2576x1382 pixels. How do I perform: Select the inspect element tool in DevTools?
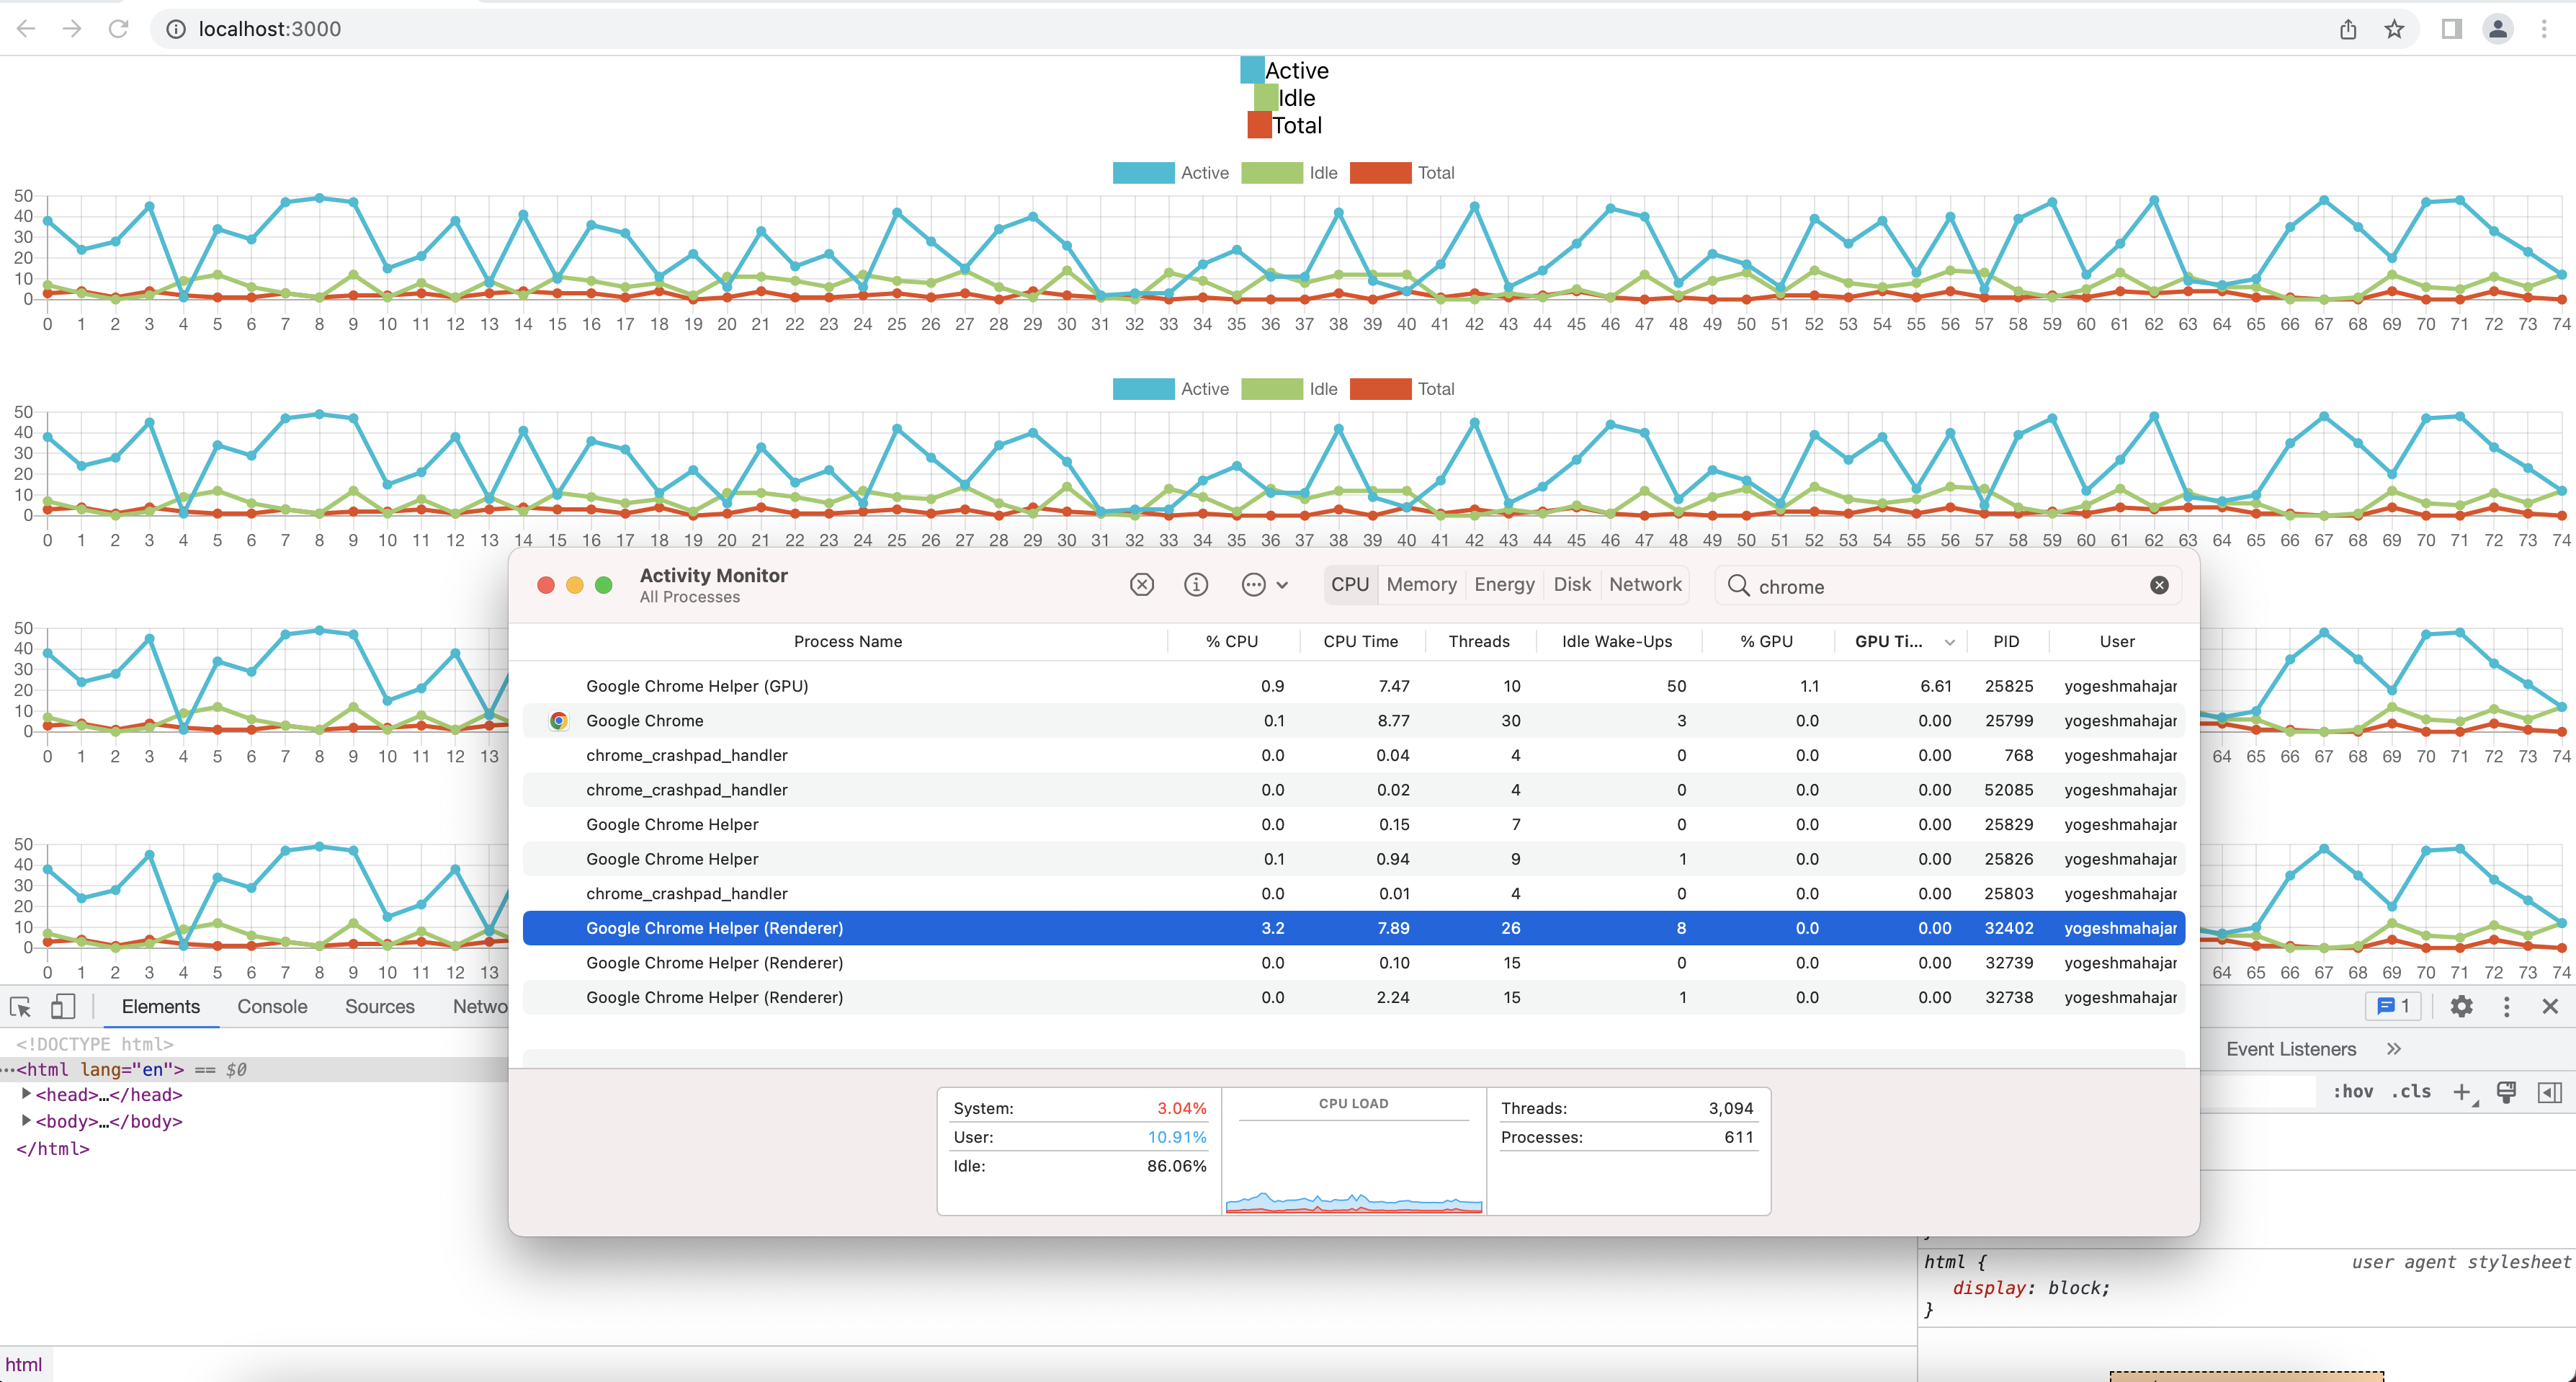(20, 1006)
